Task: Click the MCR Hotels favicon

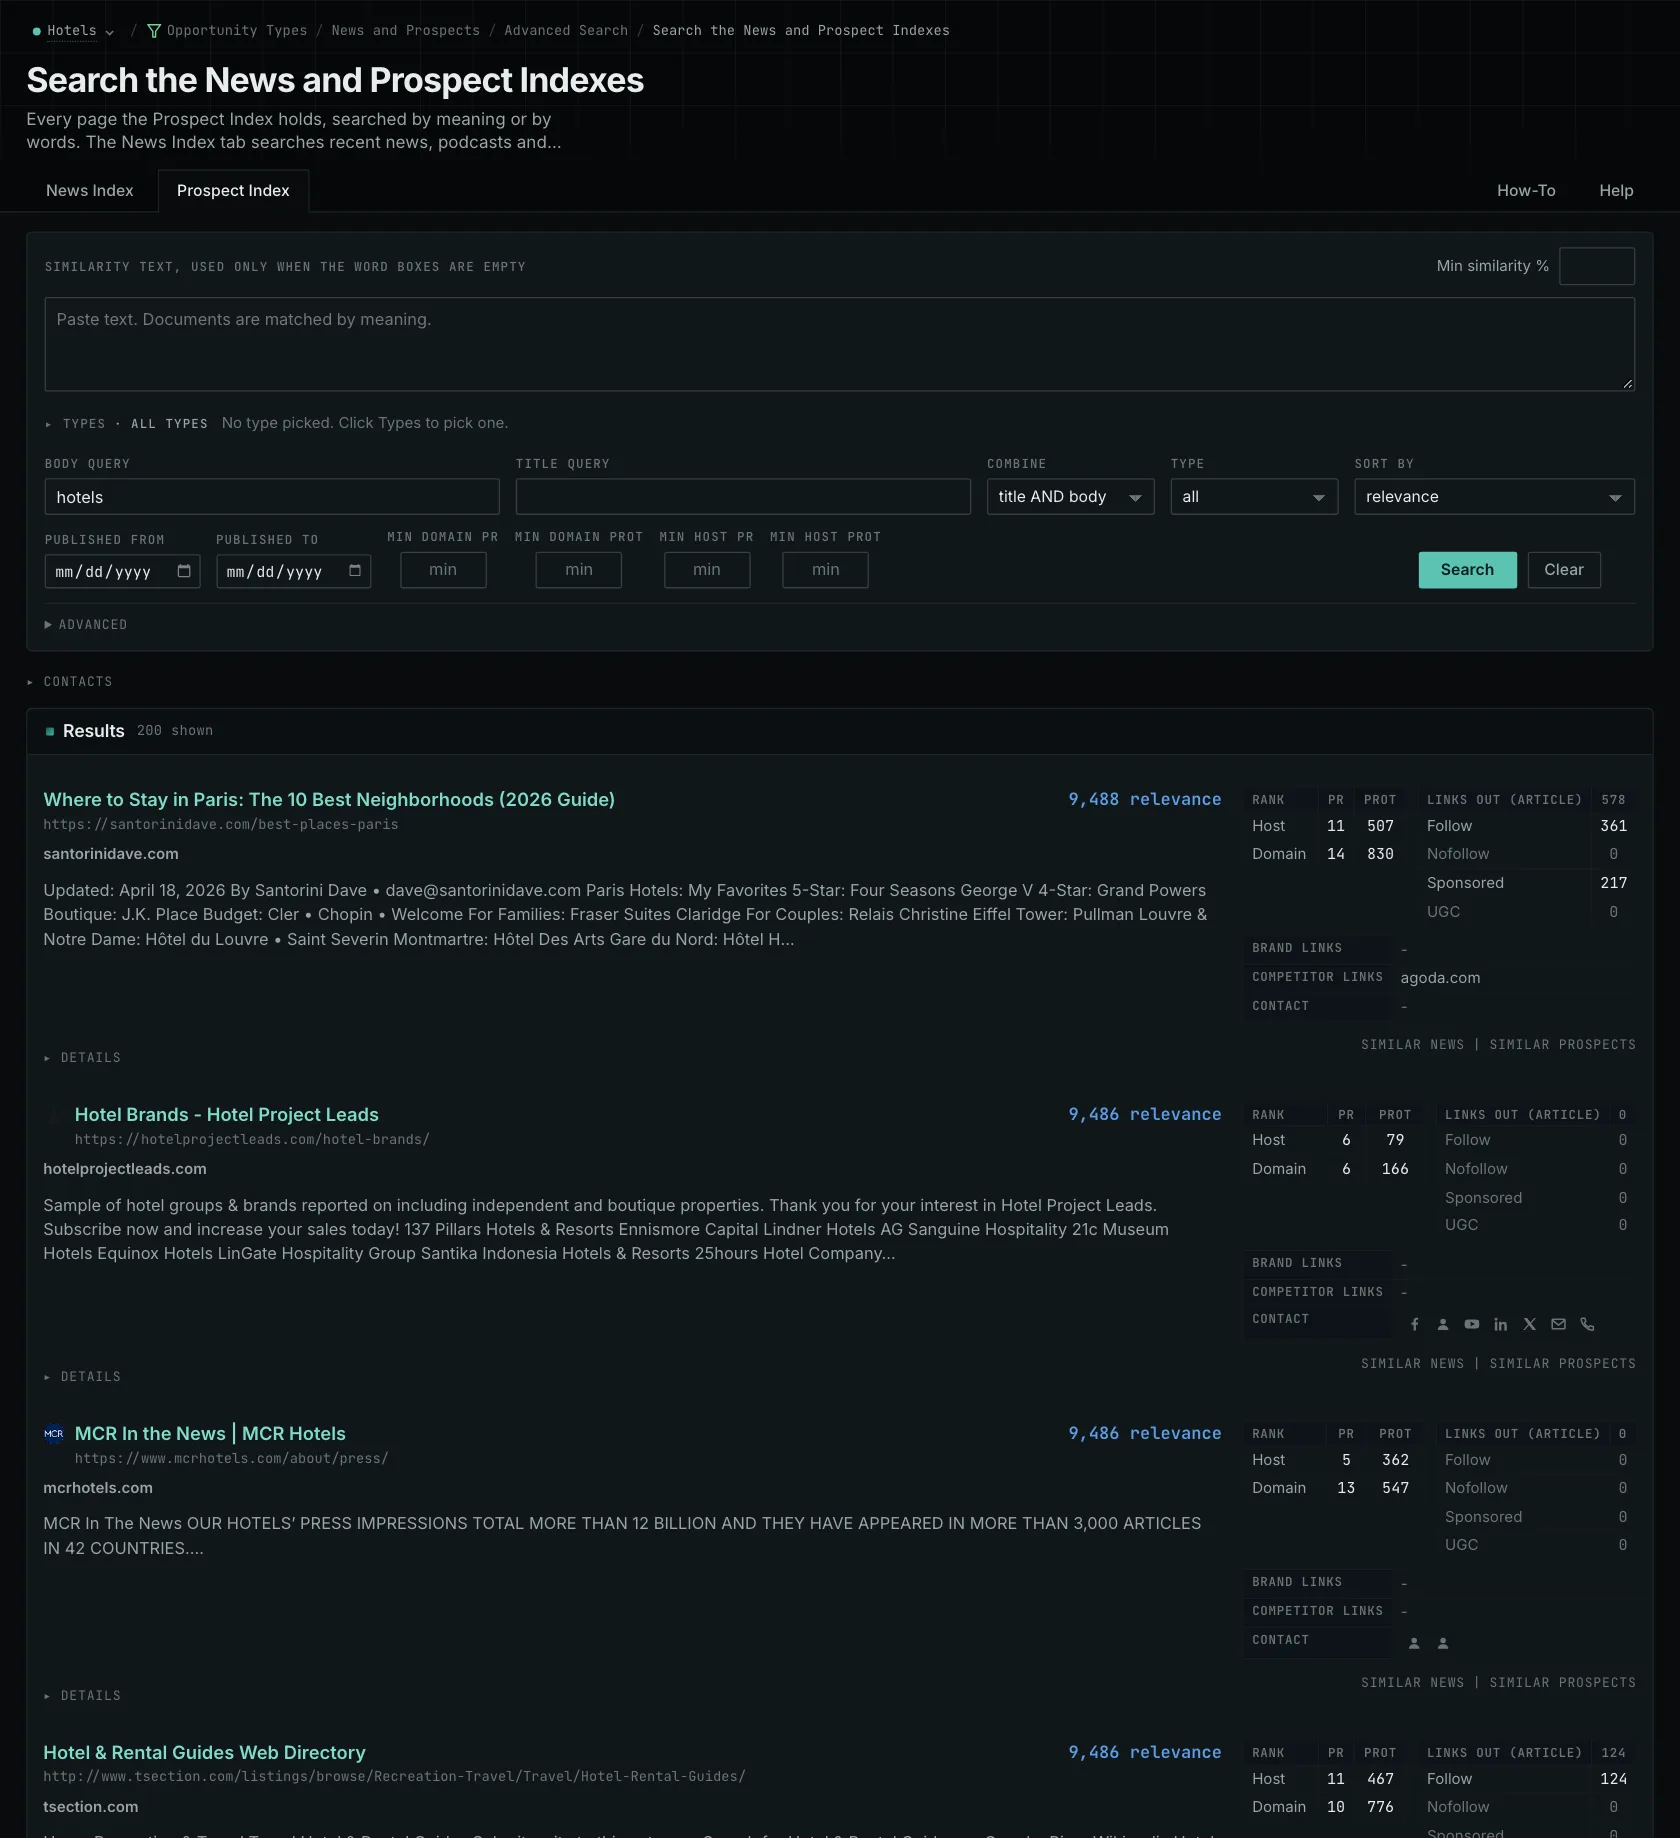Action: (x=54, y=1434)
